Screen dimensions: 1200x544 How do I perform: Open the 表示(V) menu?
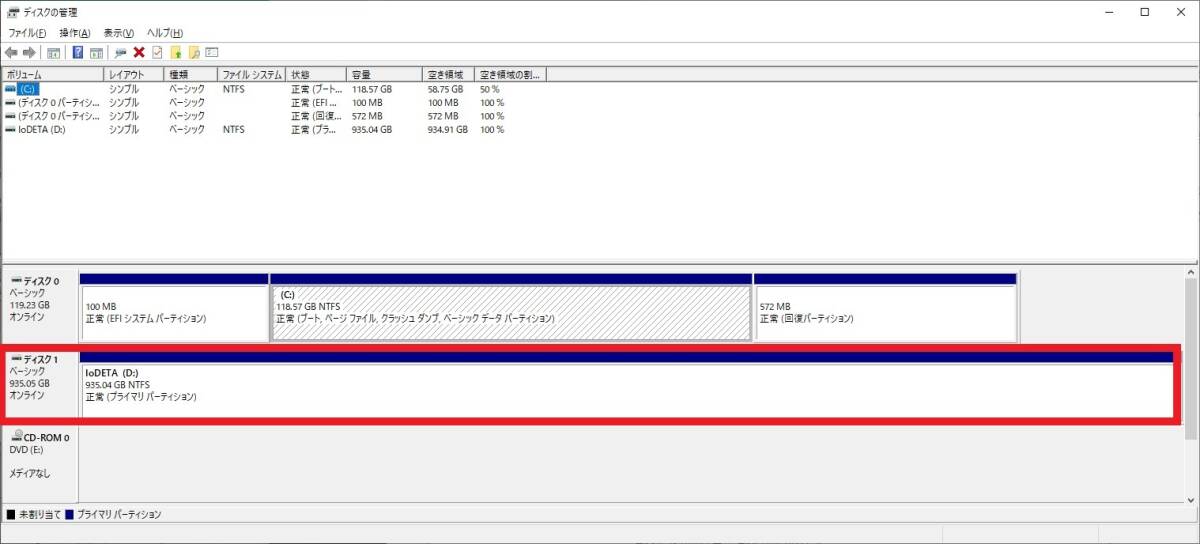coord(119,33)
